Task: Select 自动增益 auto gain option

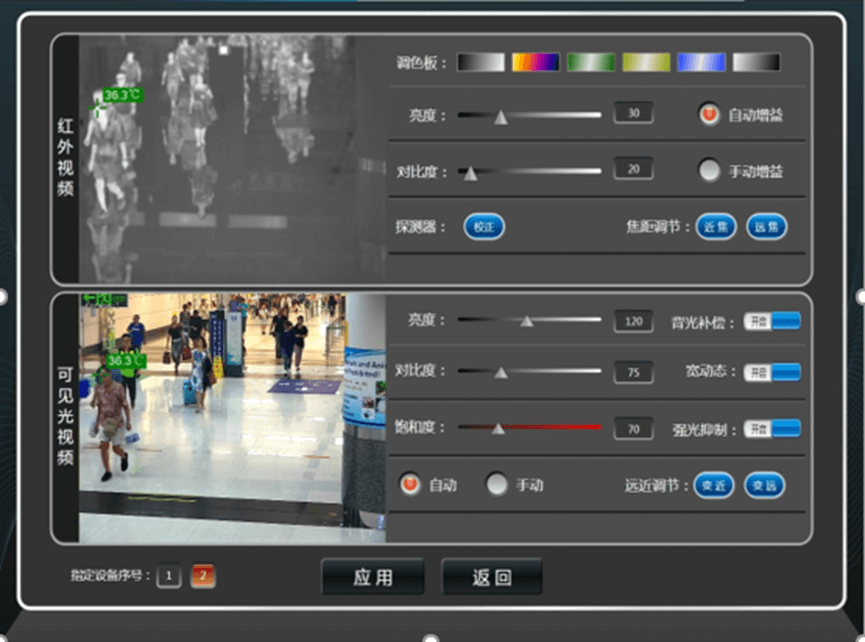Action: (x=710, y=115)
